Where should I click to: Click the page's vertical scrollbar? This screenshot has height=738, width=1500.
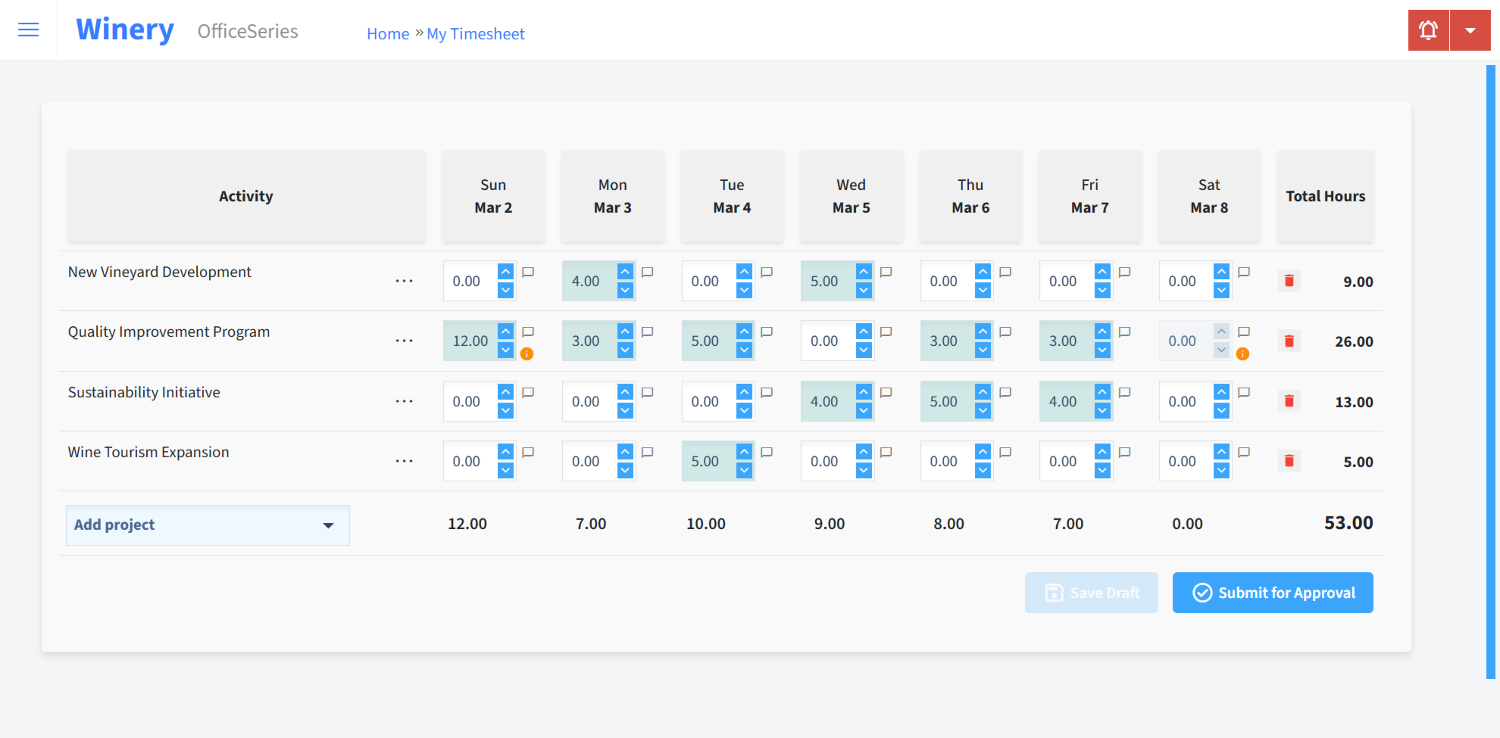1490,370
